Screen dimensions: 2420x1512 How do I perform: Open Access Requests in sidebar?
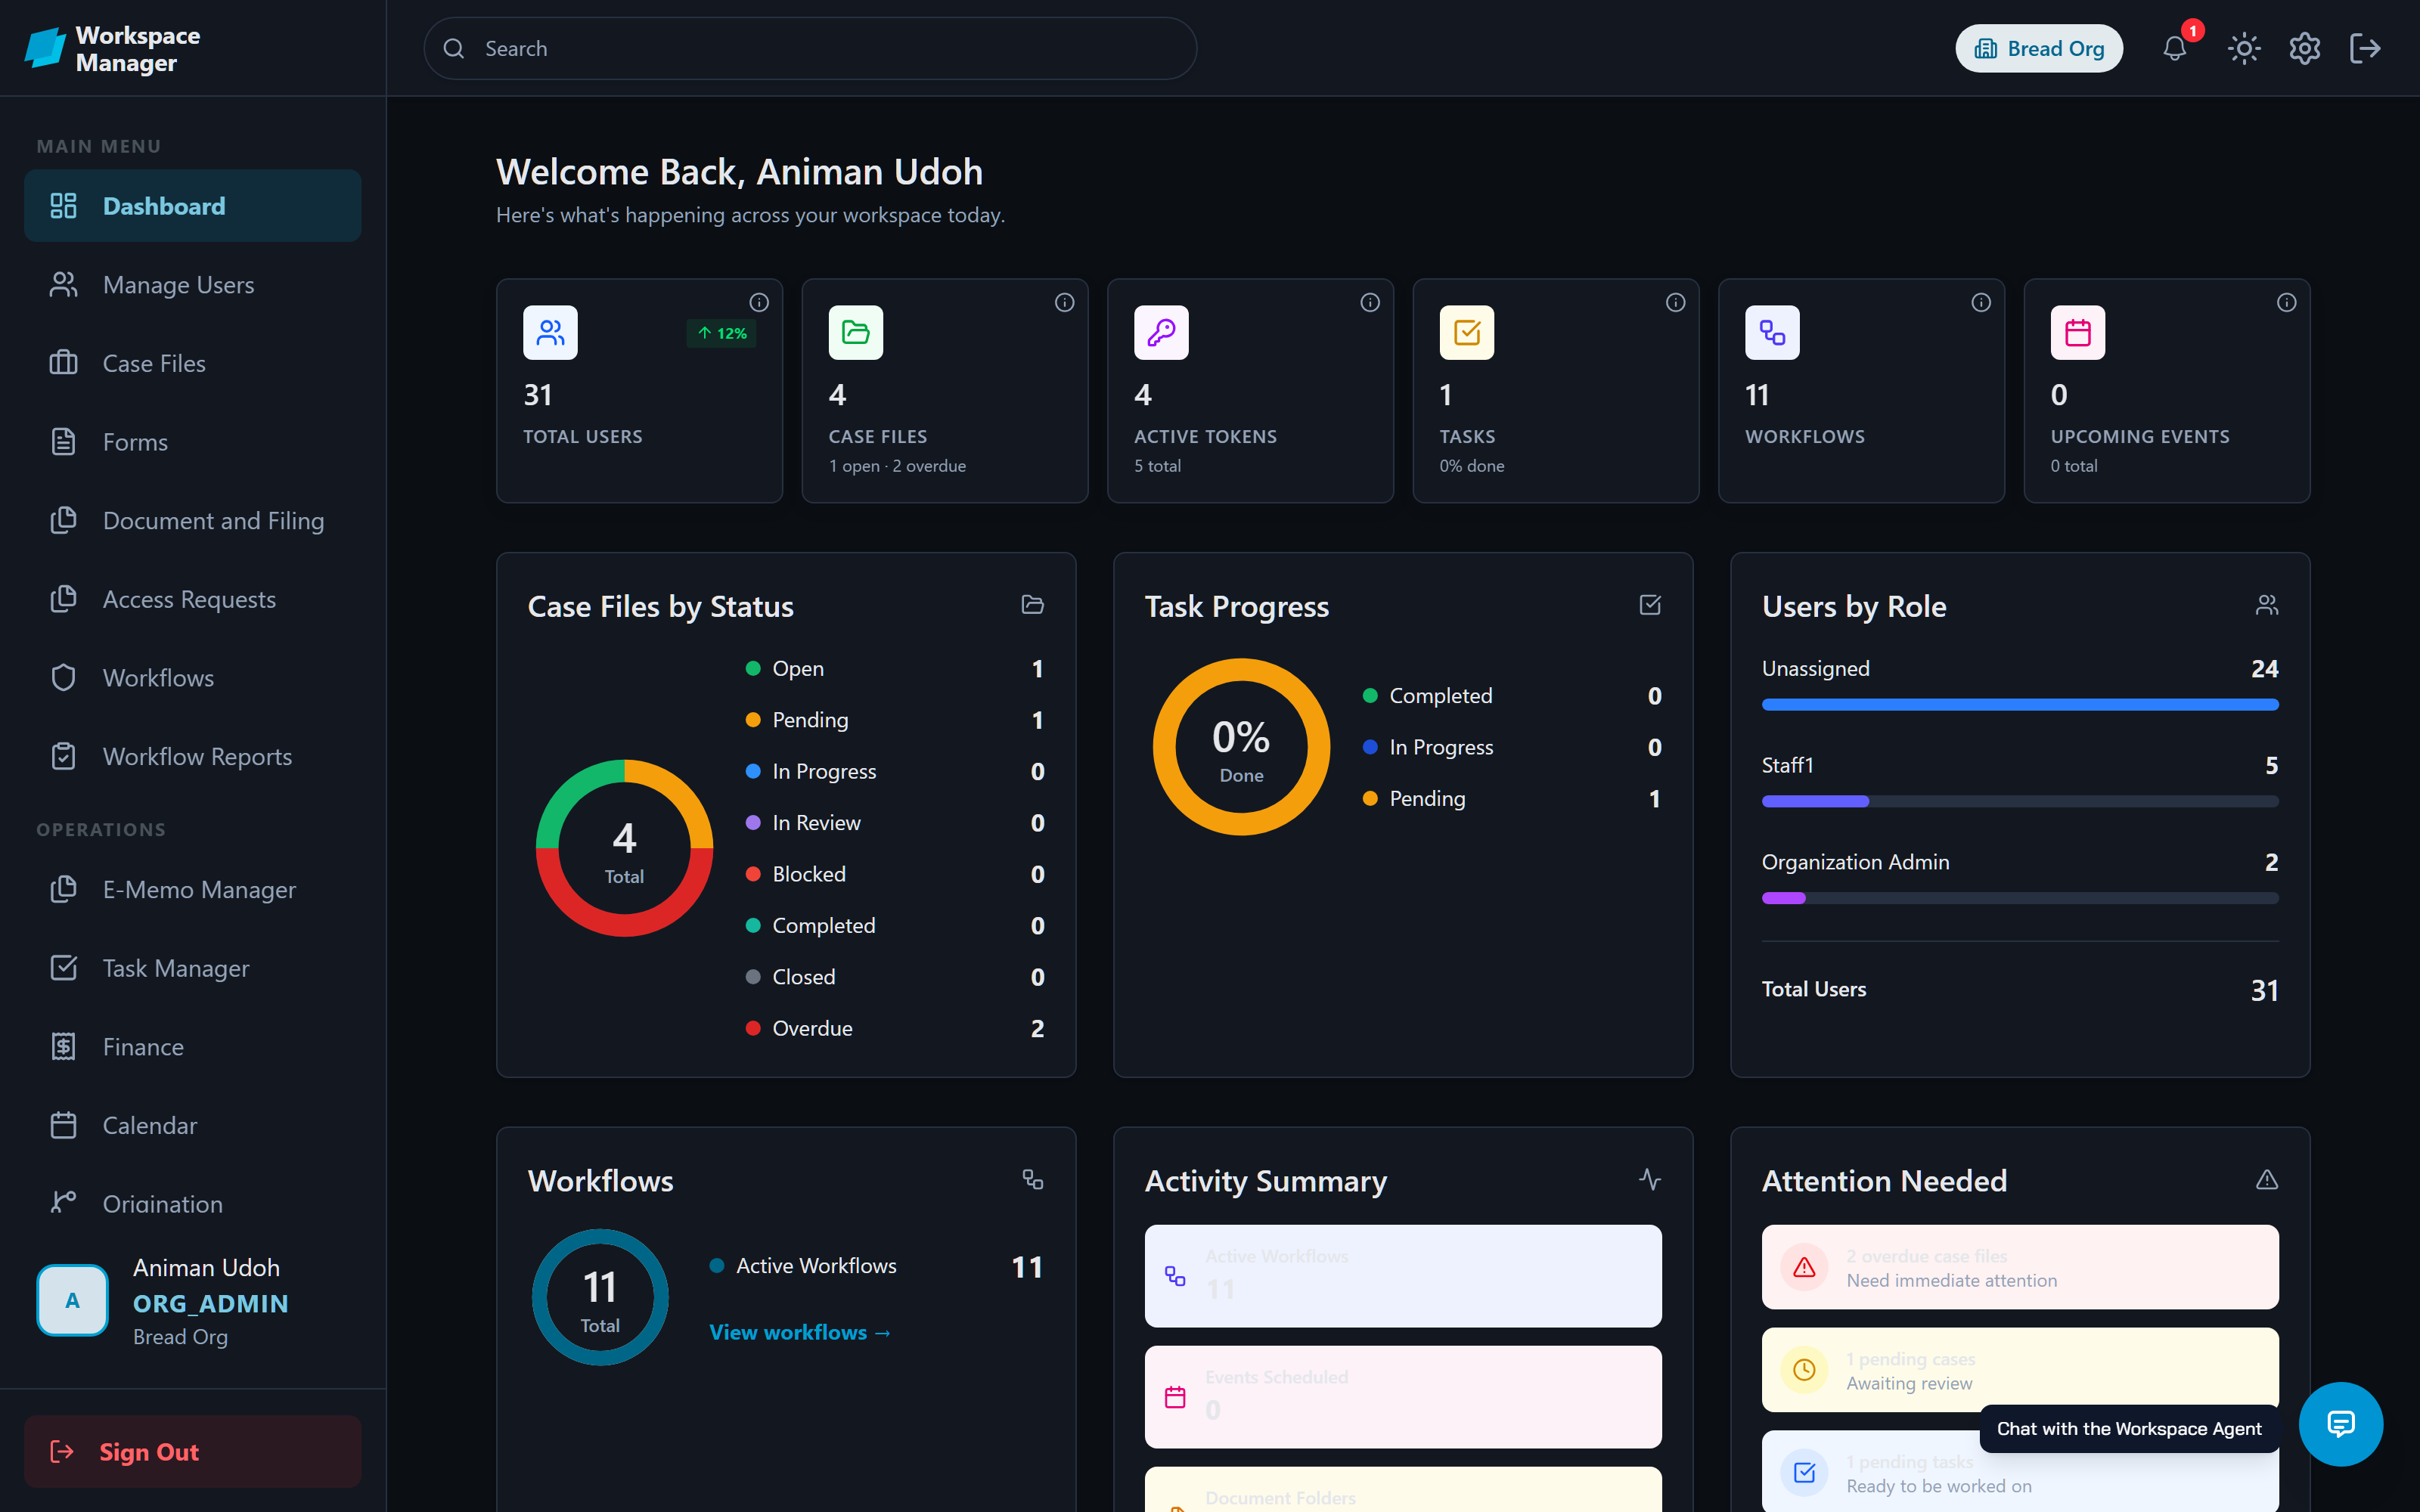(x=192, y=599)
